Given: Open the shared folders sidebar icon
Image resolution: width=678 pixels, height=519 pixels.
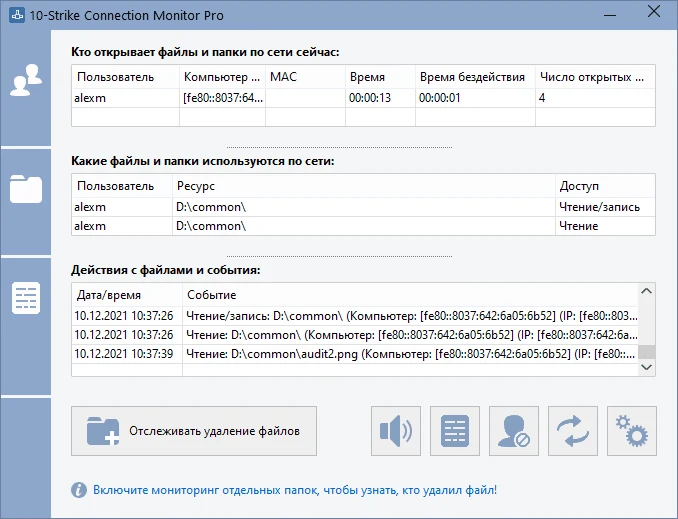Looking at the screenshot, I should coord(26,189).
